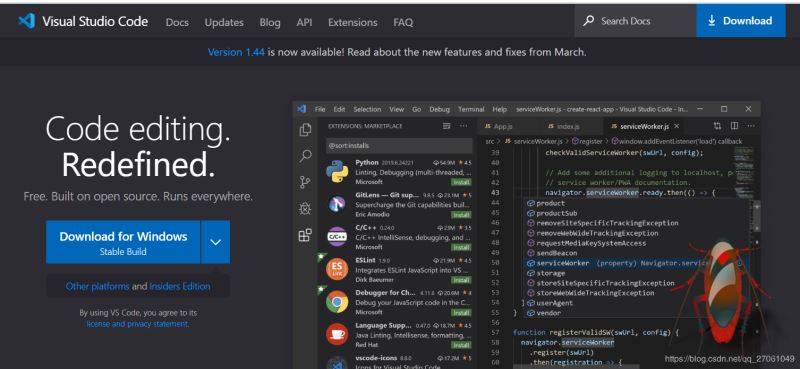The image size is (800, 369).
Task: Click Install for the C/C++ extension
Action: 461,248
